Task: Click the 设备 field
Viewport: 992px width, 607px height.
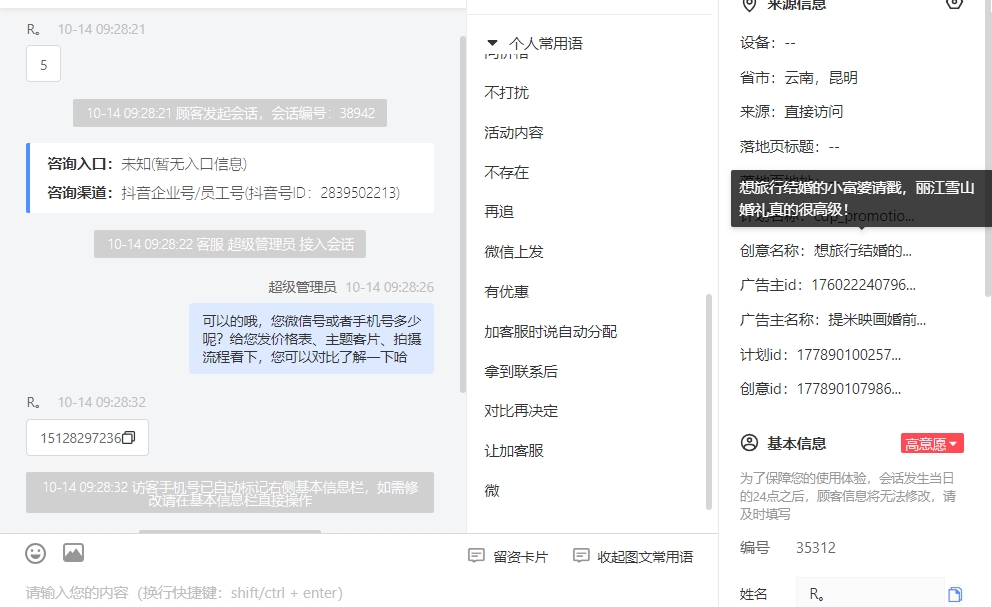Action: click(x=767, y=43)
